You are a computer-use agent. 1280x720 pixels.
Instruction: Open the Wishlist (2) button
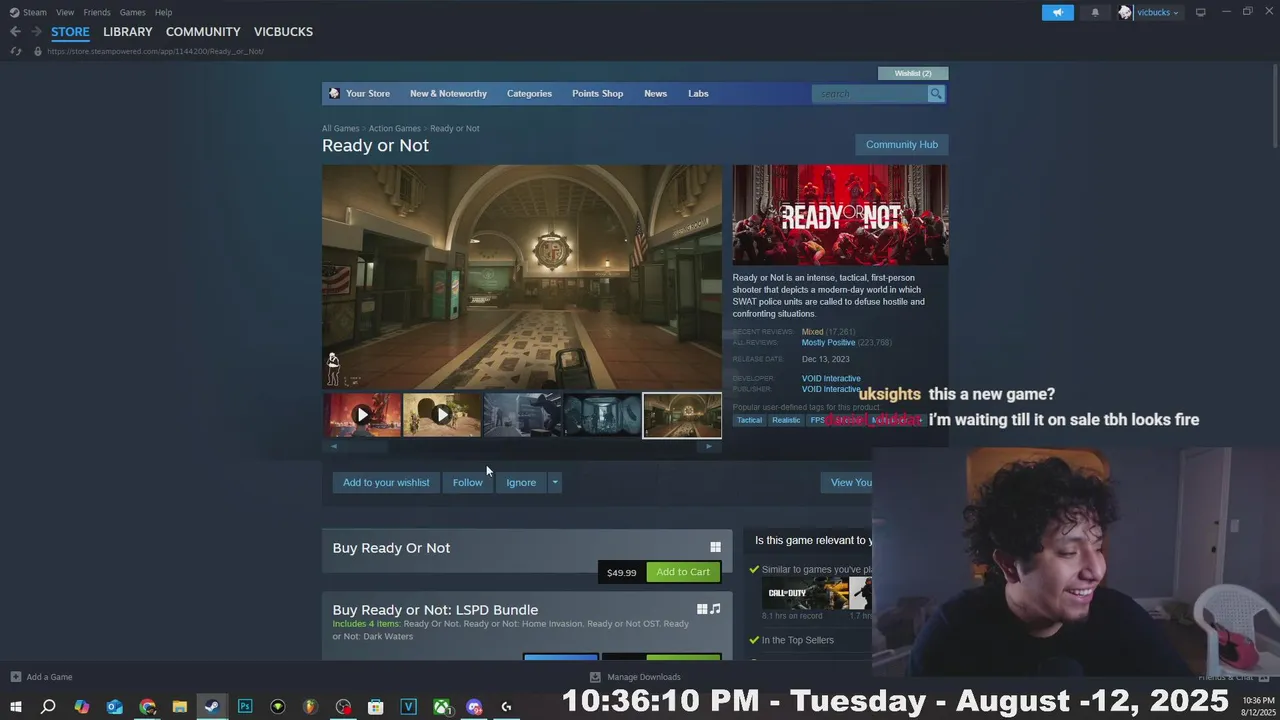(x=913, y=73)
